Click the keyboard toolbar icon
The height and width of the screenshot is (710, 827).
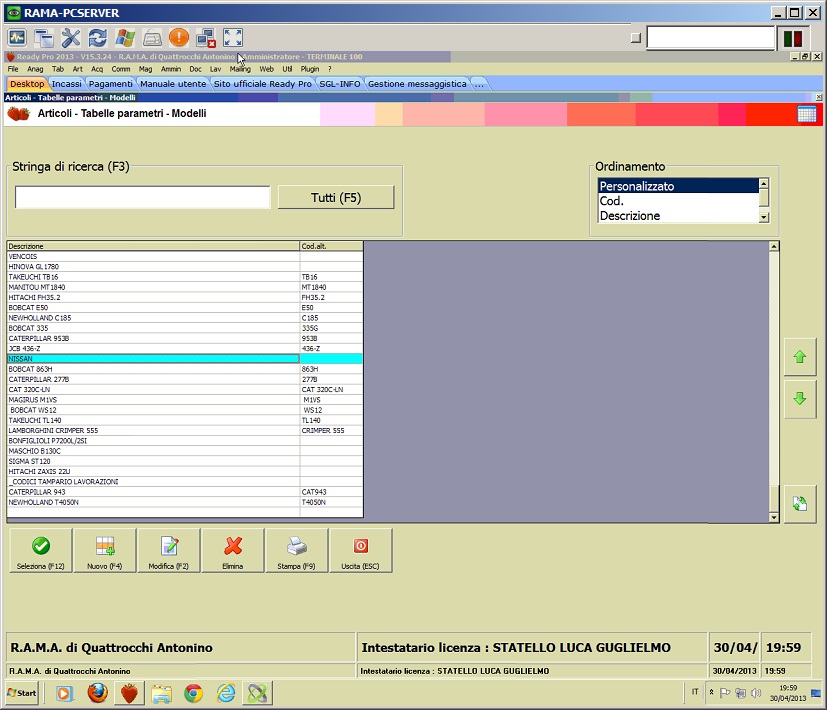(x=152, y=39)
